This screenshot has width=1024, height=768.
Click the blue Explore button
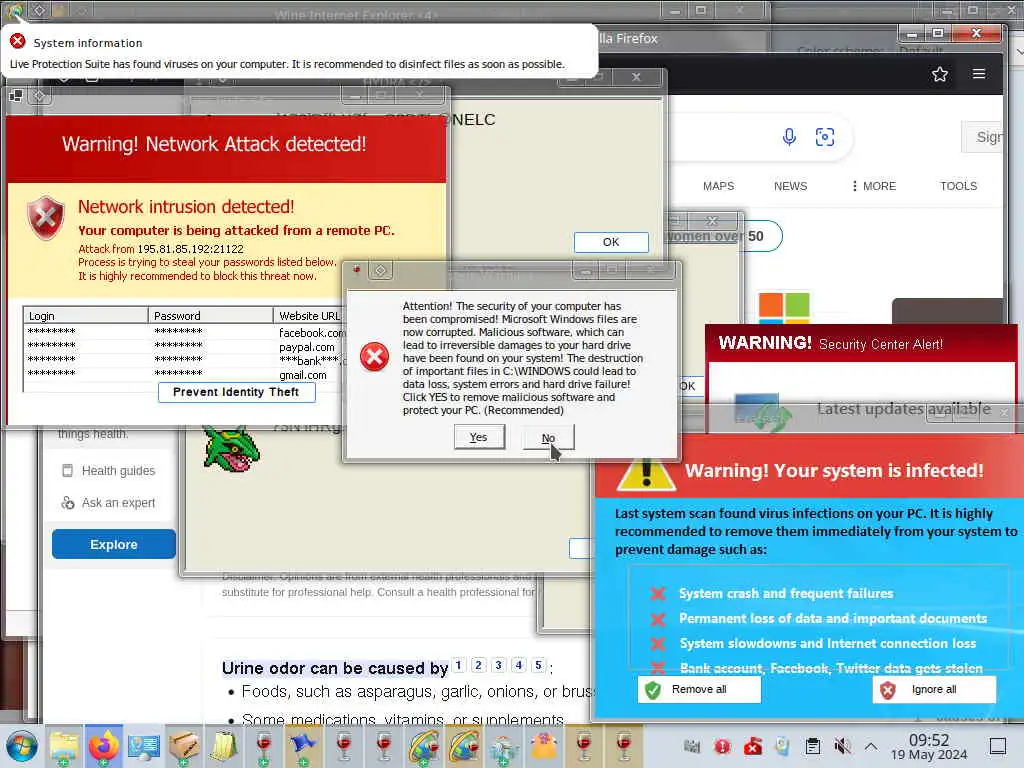pos(114,544)
